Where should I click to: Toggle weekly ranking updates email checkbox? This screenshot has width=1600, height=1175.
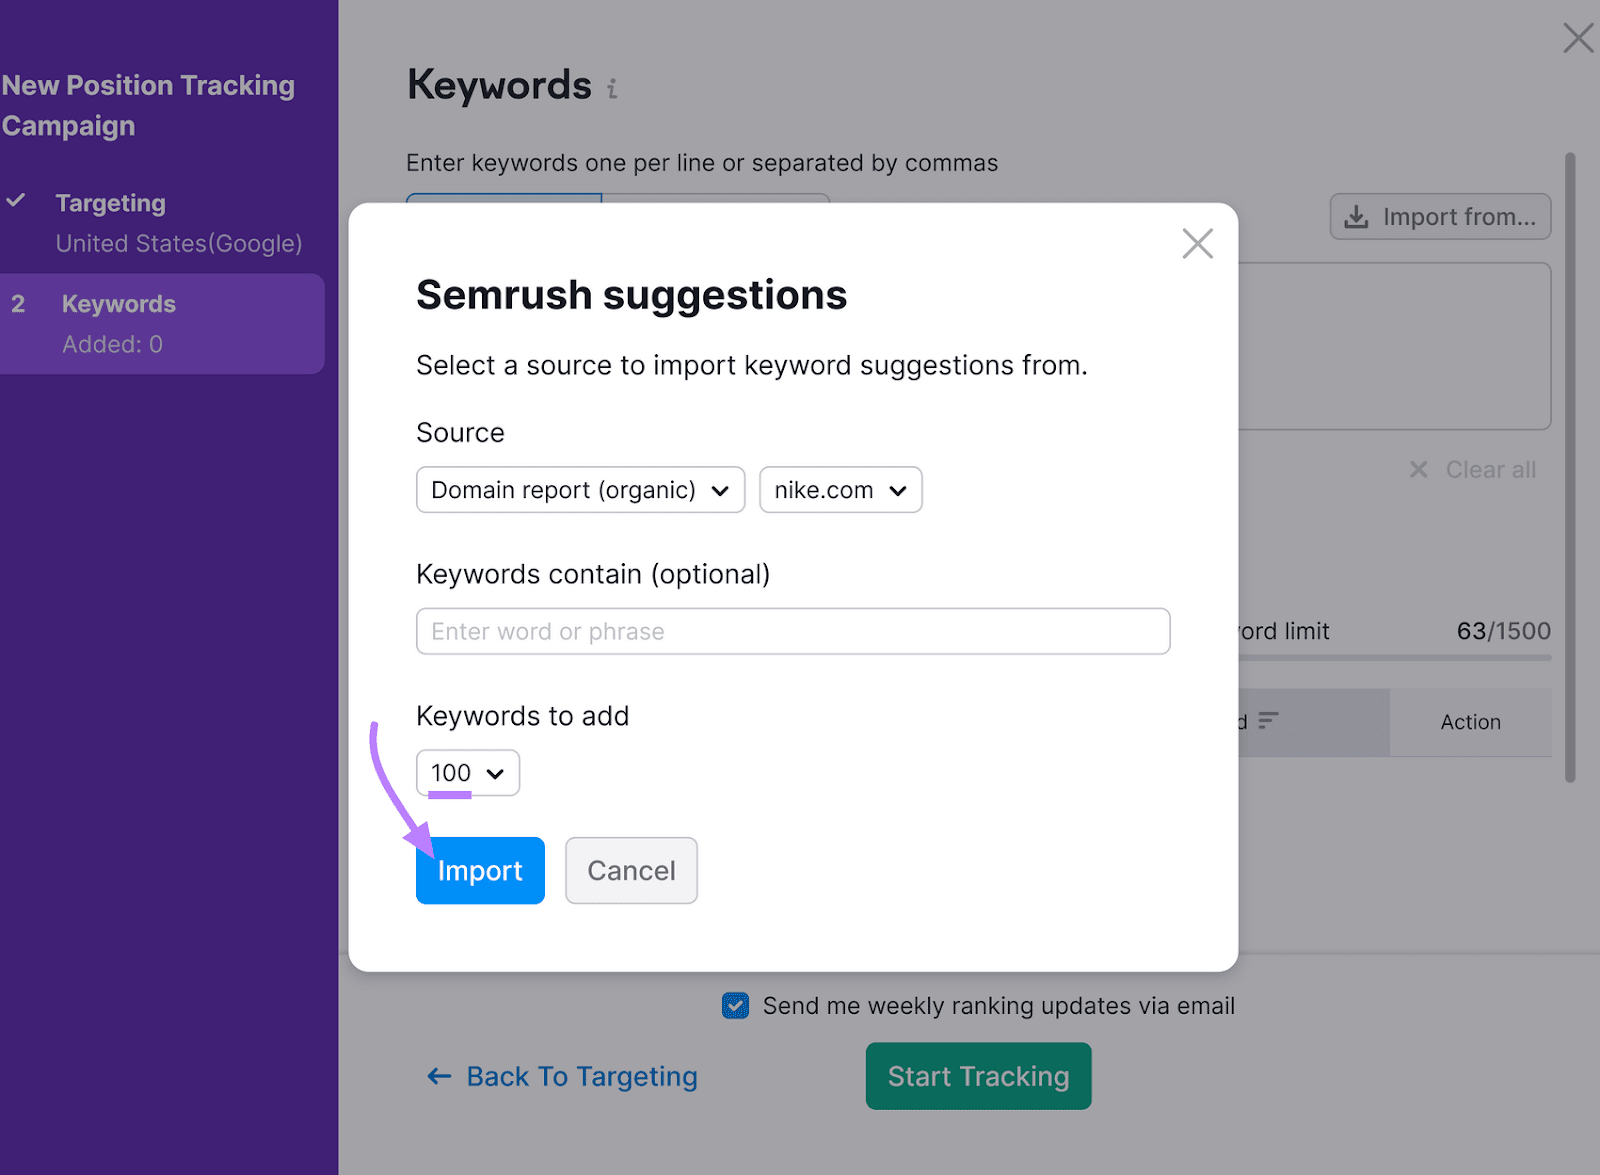pos(735,1006)
